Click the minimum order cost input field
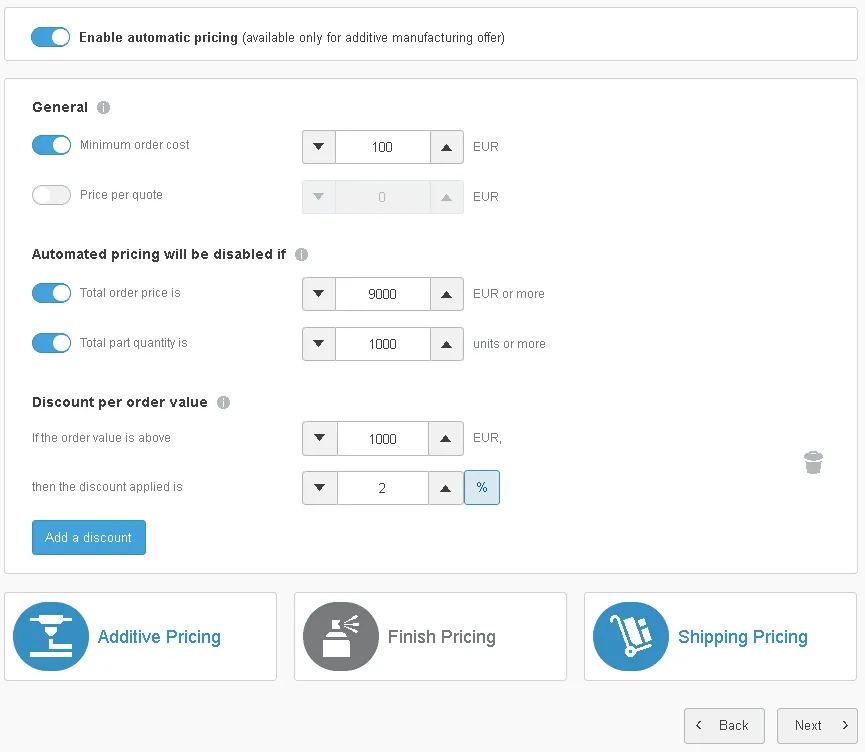865x752 pixels. coord(382,147)
